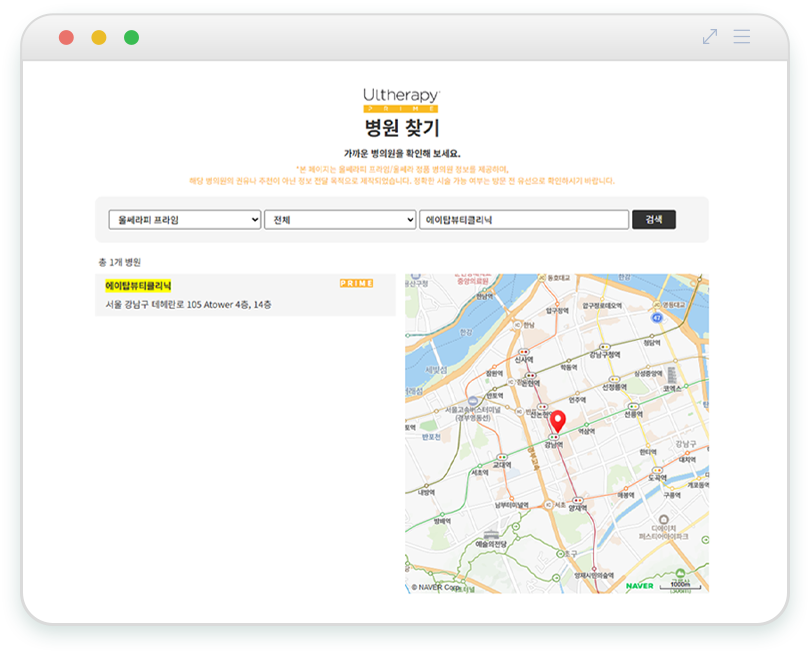Click the NAVER logo on map
811x654 pixels.
coord(639,585)
